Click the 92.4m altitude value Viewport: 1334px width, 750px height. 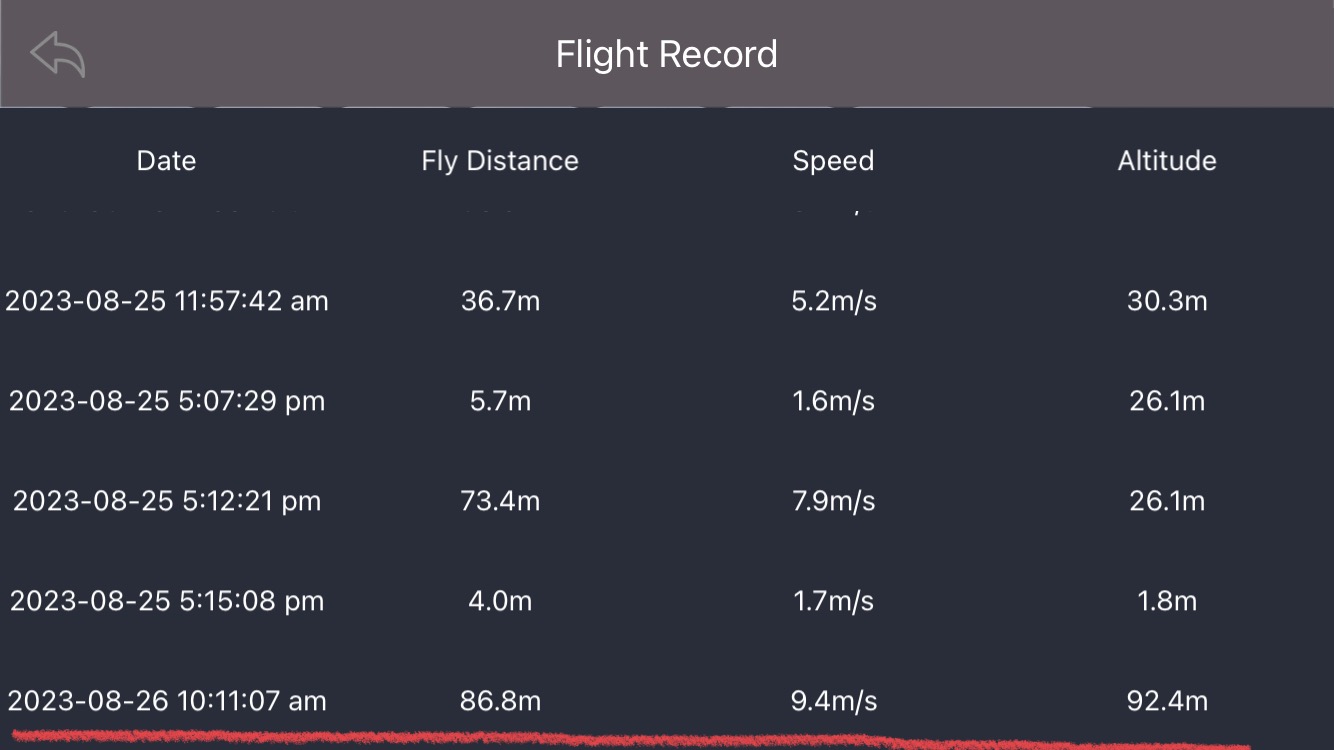click(x=1167, y=701)
